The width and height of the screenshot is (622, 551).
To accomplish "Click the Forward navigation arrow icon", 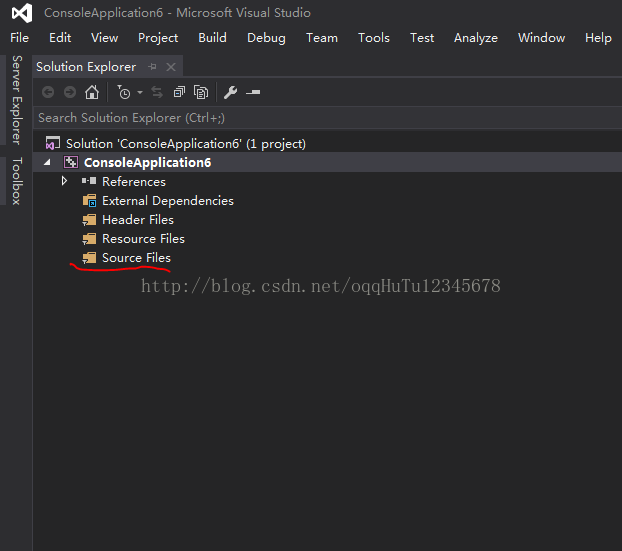I will pos(70,92).
